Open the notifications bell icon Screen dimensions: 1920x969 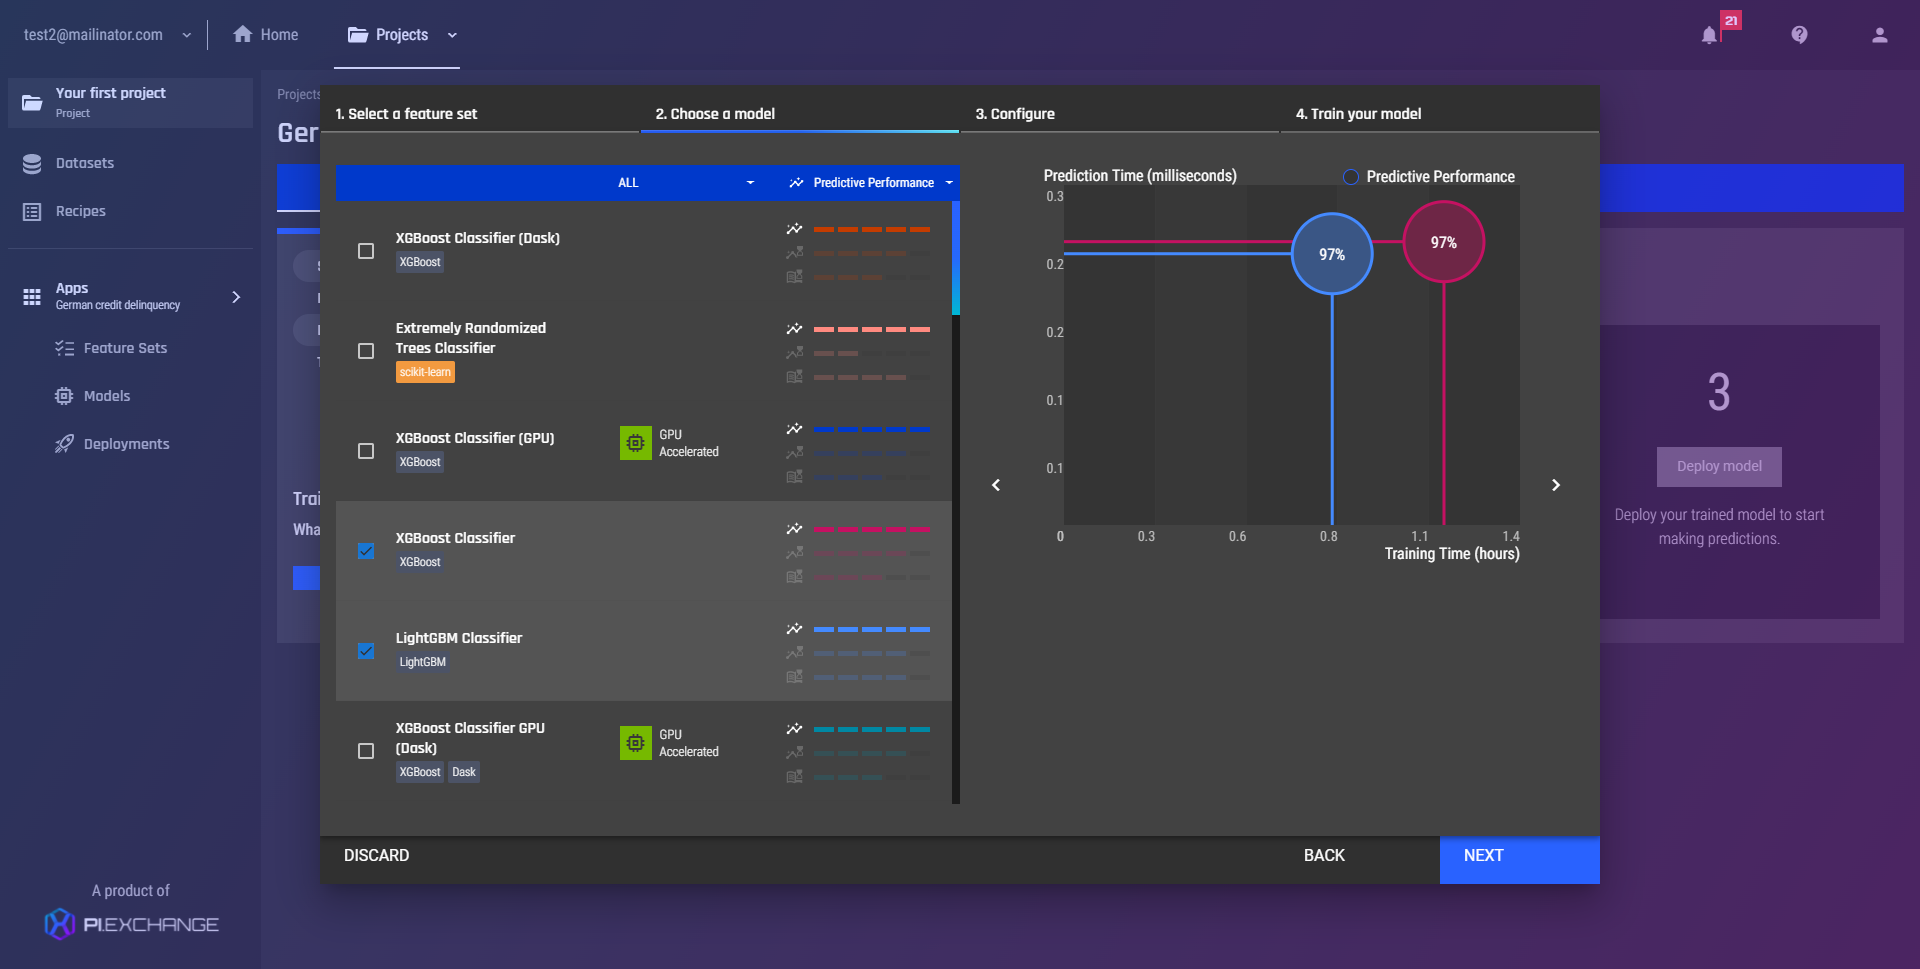(x=1709, y=35)
